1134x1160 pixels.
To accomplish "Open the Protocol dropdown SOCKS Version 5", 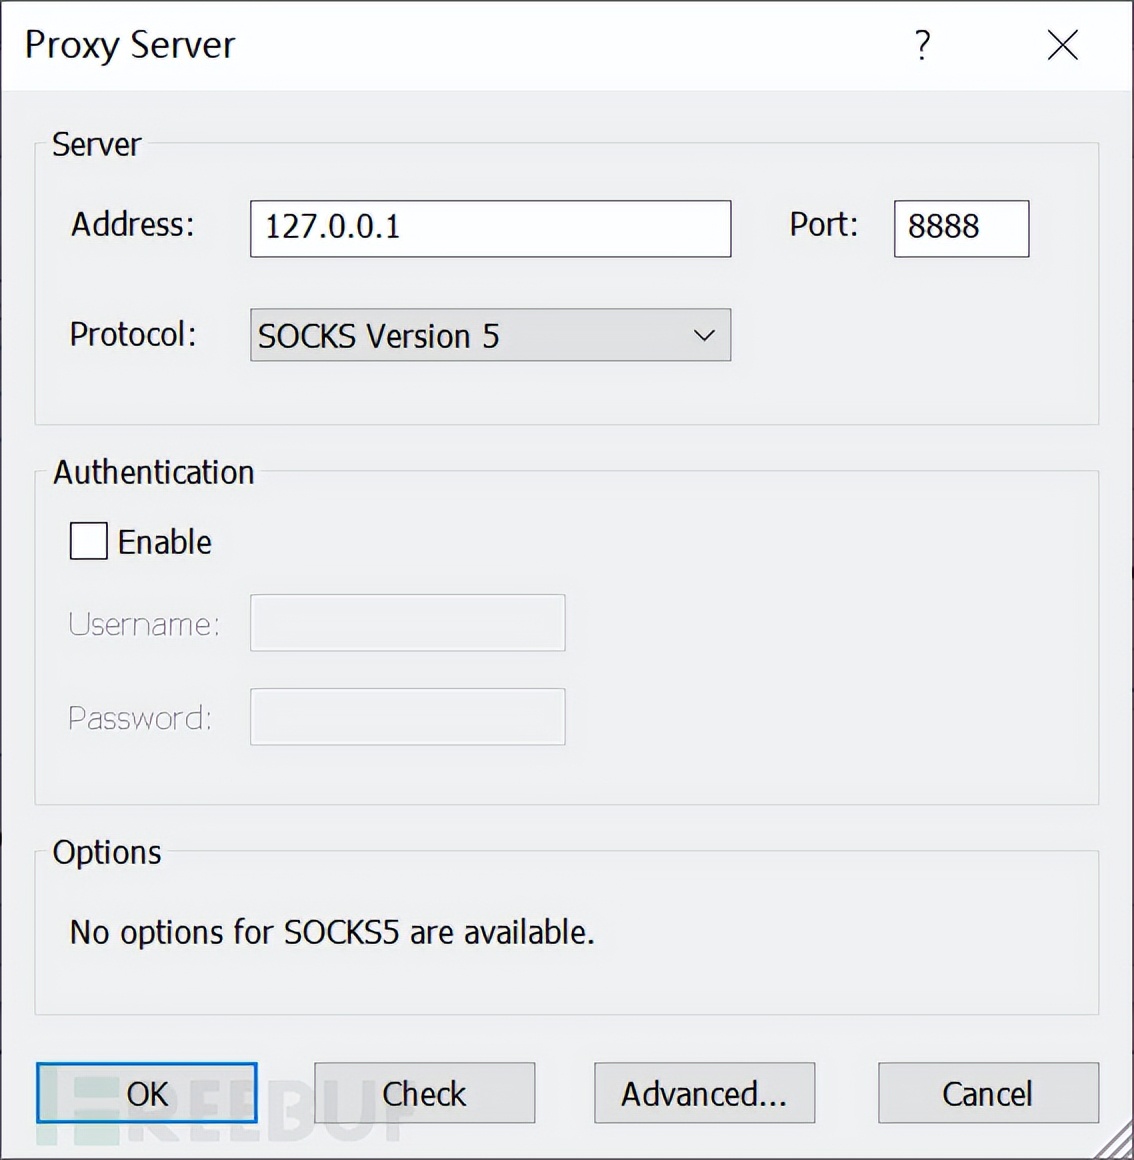I will (490, 335).
